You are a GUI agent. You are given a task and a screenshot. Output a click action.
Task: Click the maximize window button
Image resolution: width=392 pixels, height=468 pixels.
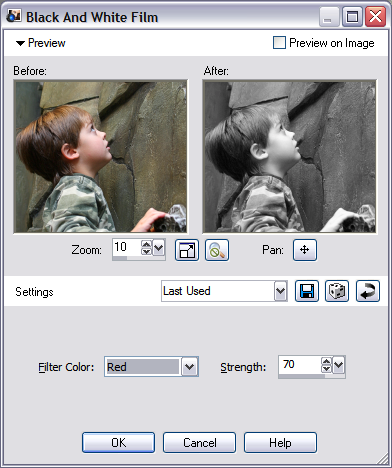click(x=352, y=16)
